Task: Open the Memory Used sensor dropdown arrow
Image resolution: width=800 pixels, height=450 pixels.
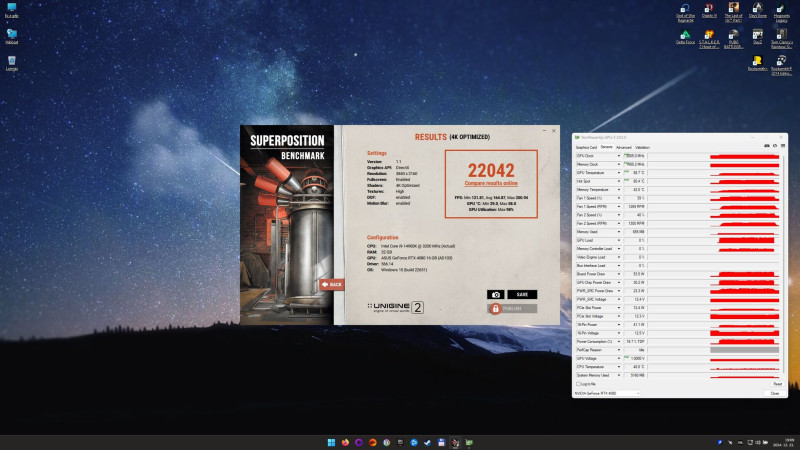Action: [x=619, y=232]
